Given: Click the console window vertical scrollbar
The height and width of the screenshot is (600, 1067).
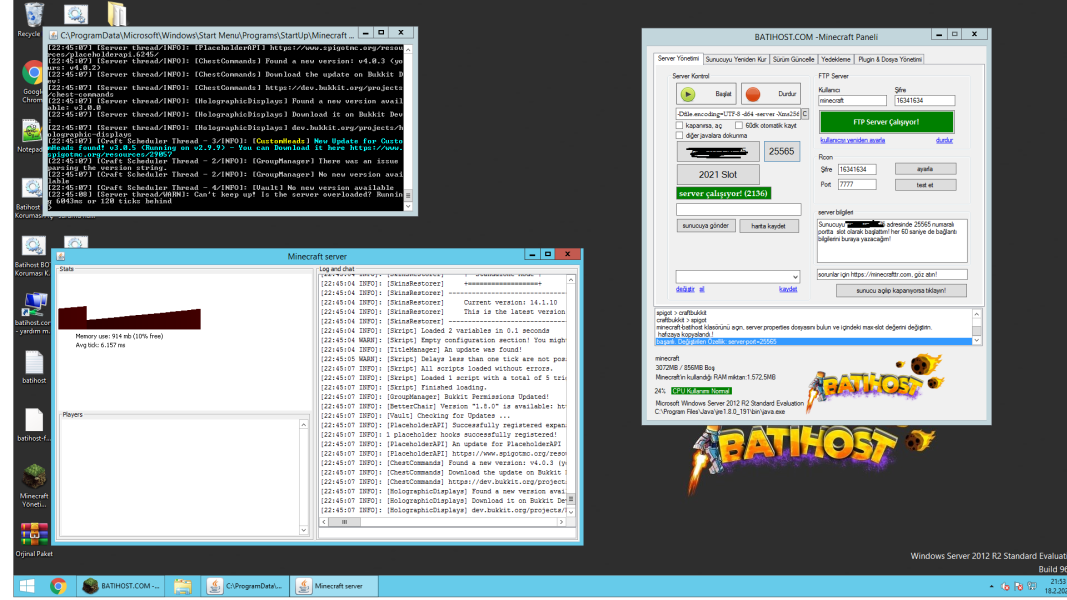Looking at the screenshot, I should (x=408, y=128).
